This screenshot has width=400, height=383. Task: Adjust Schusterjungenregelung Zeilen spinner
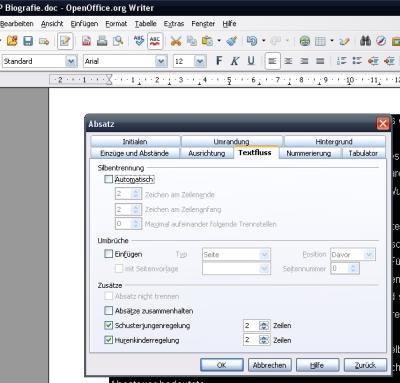coord(264,326)
